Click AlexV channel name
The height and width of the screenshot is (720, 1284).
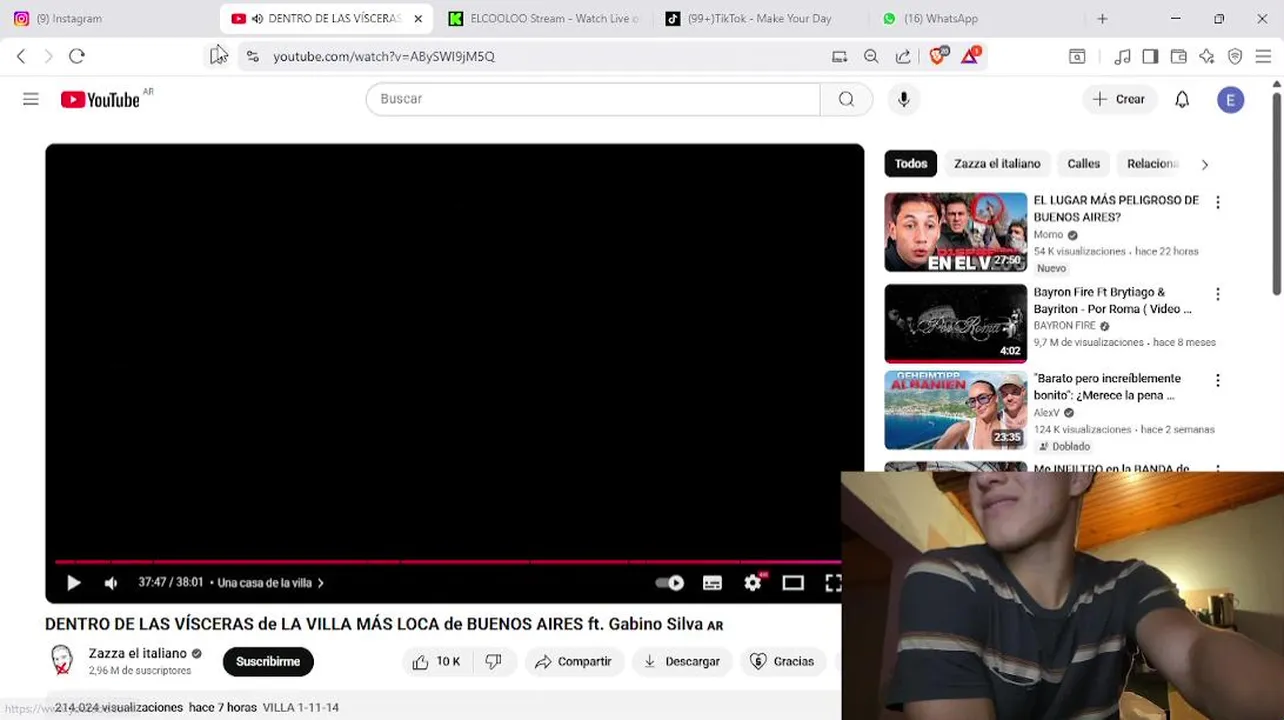click(1046, 413)
